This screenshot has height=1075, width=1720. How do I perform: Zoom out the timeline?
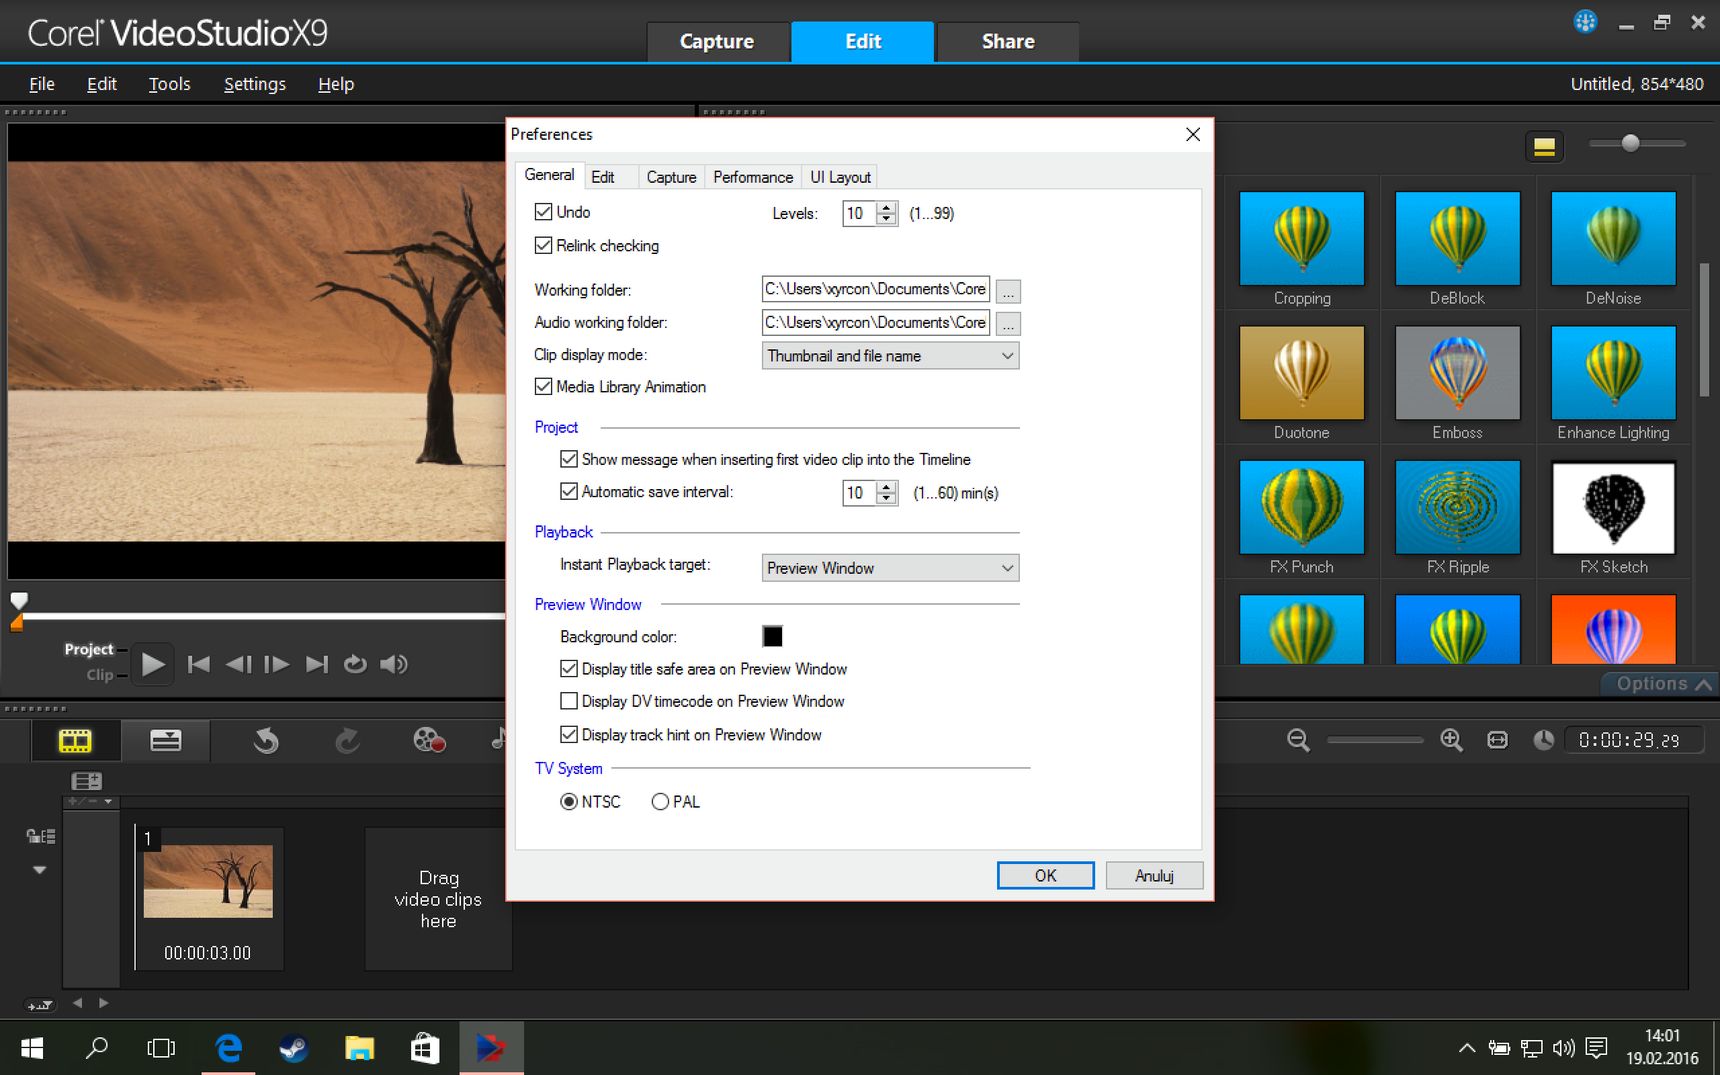pos(1298,740)
